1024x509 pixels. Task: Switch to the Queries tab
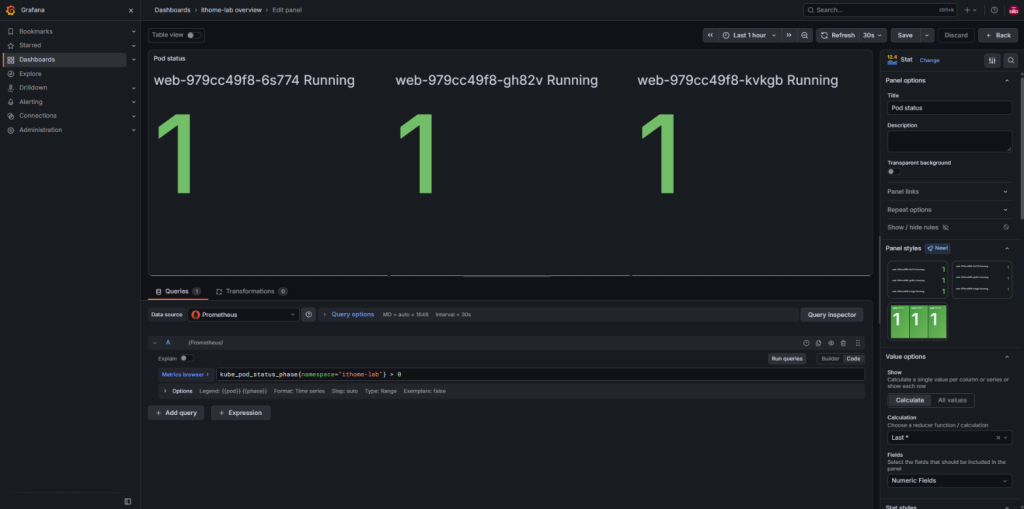tap(178, 291)
